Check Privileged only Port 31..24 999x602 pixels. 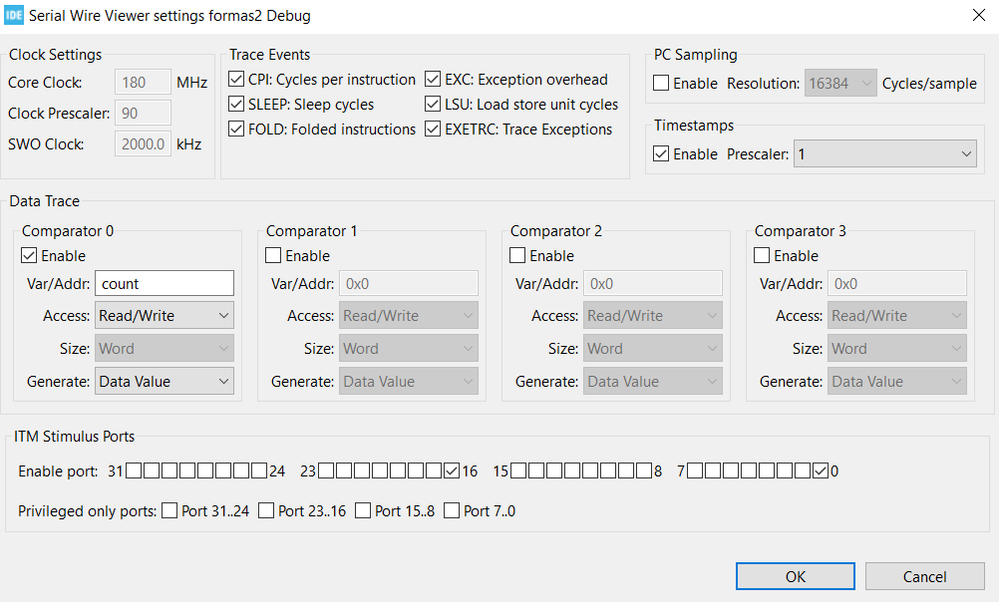pyautogui.click(x=170, y=511)
